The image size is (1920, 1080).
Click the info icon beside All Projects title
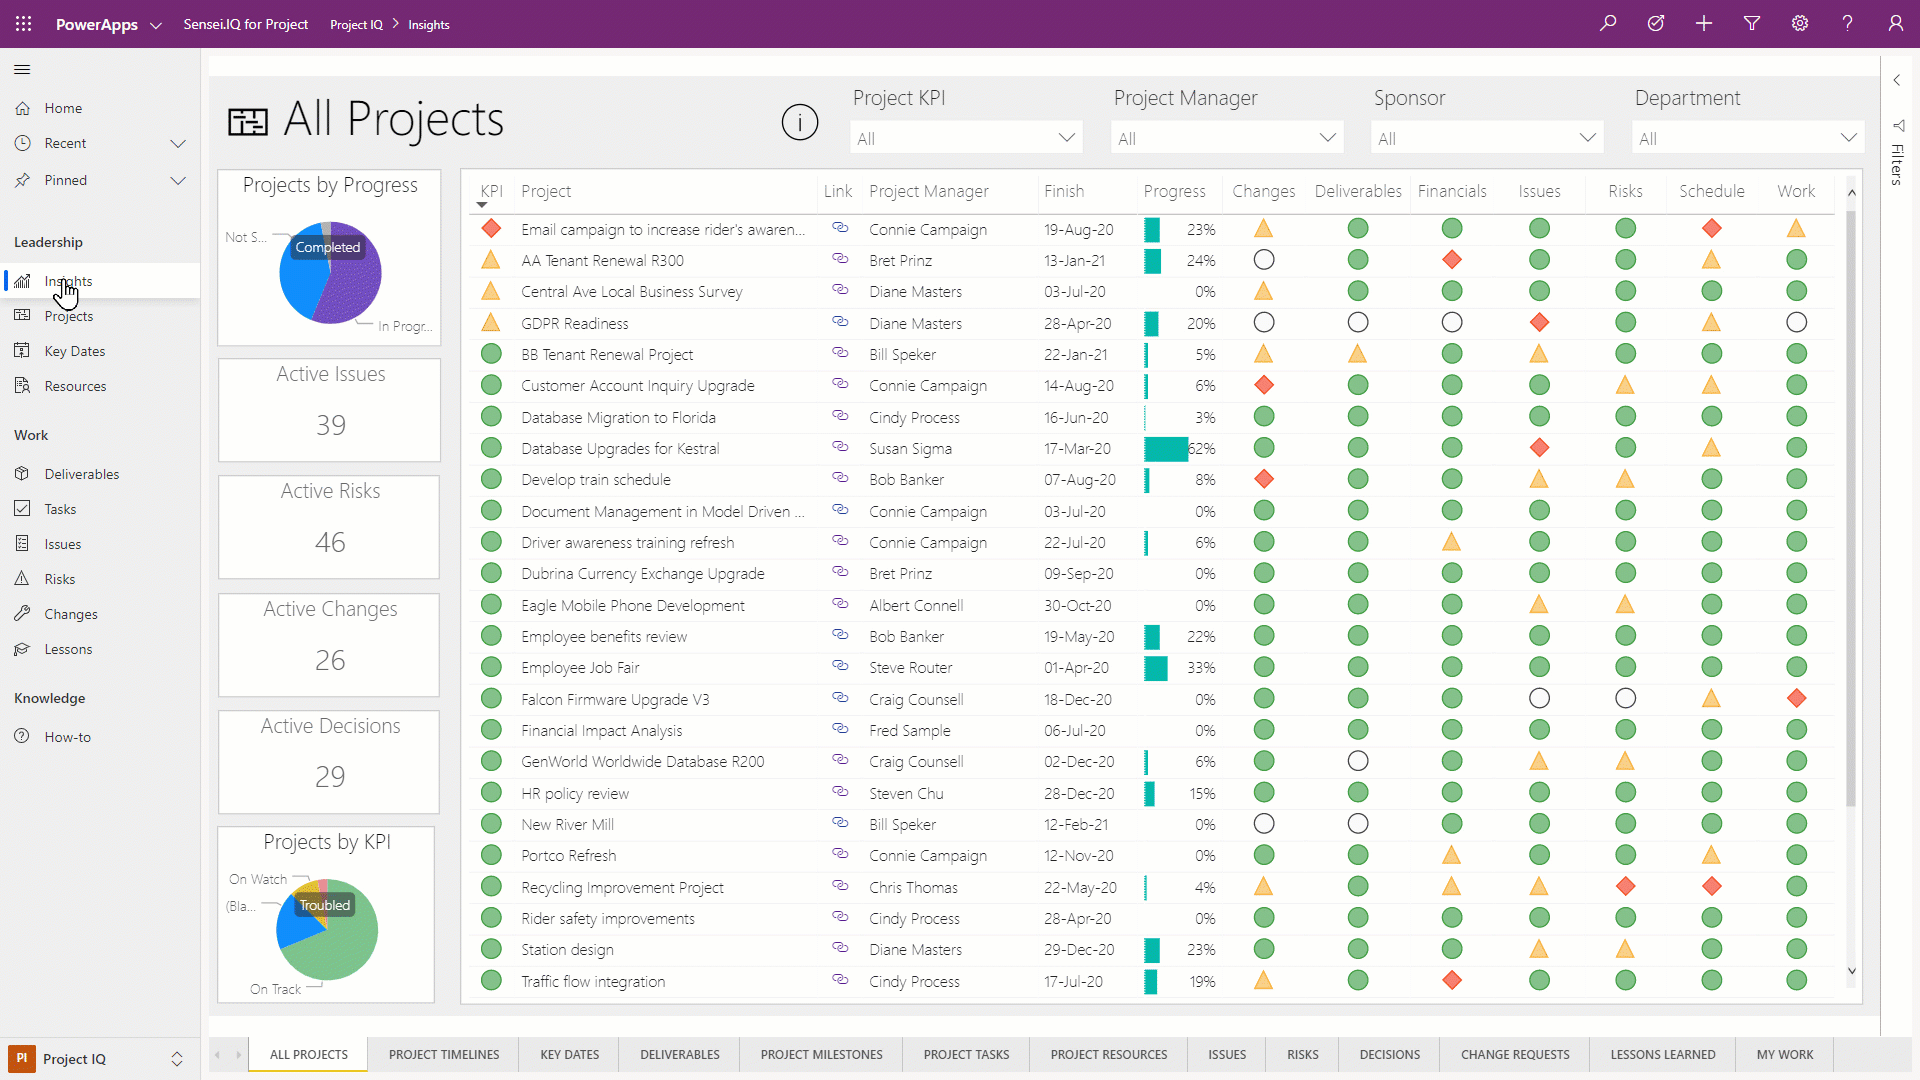point(800,122)
